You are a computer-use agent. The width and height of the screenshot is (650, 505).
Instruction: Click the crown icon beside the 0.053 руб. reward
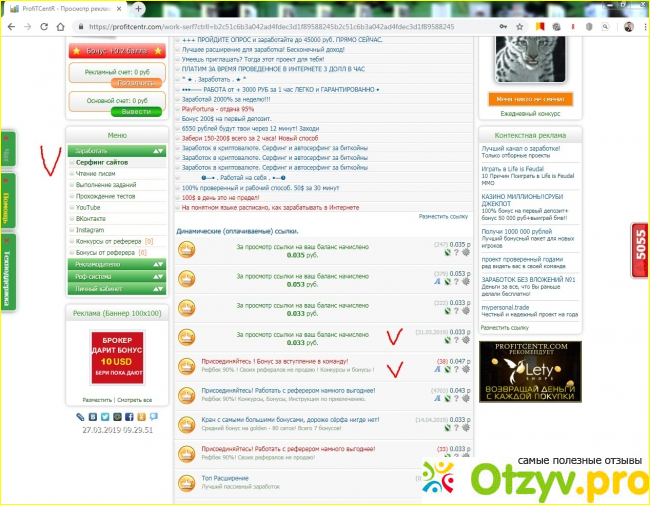(186, 278)
